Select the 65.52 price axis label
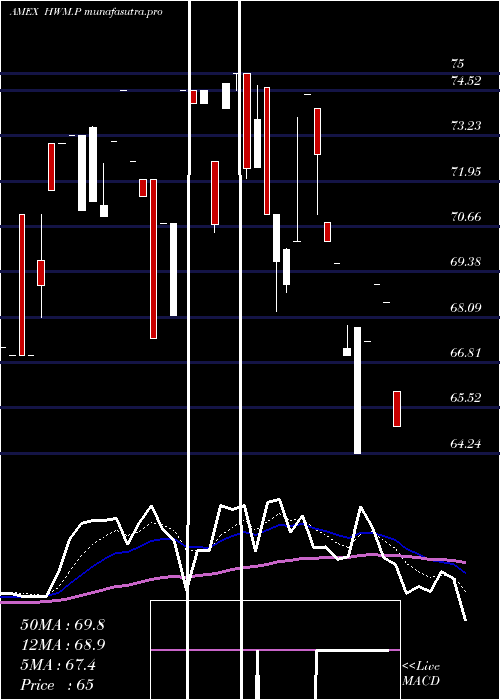500x700 pixels. [x=466, y=398]
